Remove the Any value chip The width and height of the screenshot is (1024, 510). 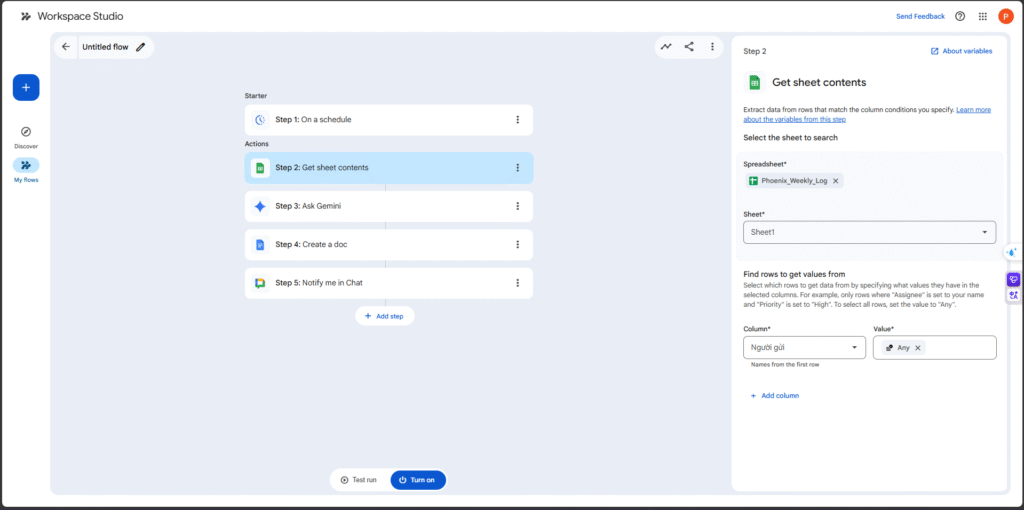[917, 348]
